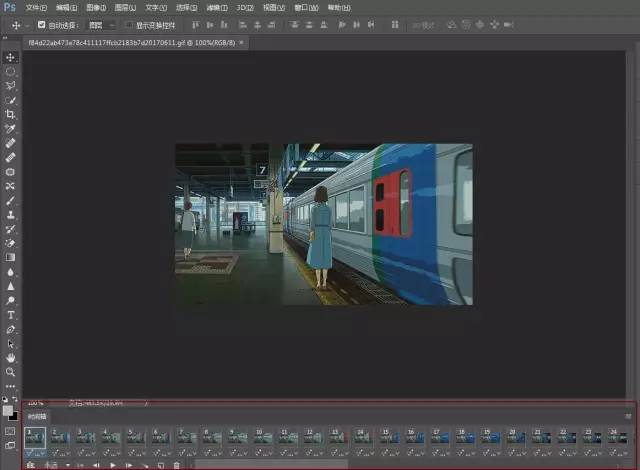
Task: Play the timeline animation
Action: 112,465
